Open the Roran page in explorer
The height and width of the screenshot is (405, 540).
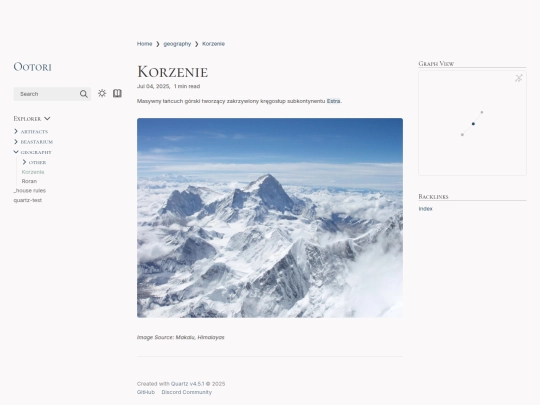pos(29,181)
